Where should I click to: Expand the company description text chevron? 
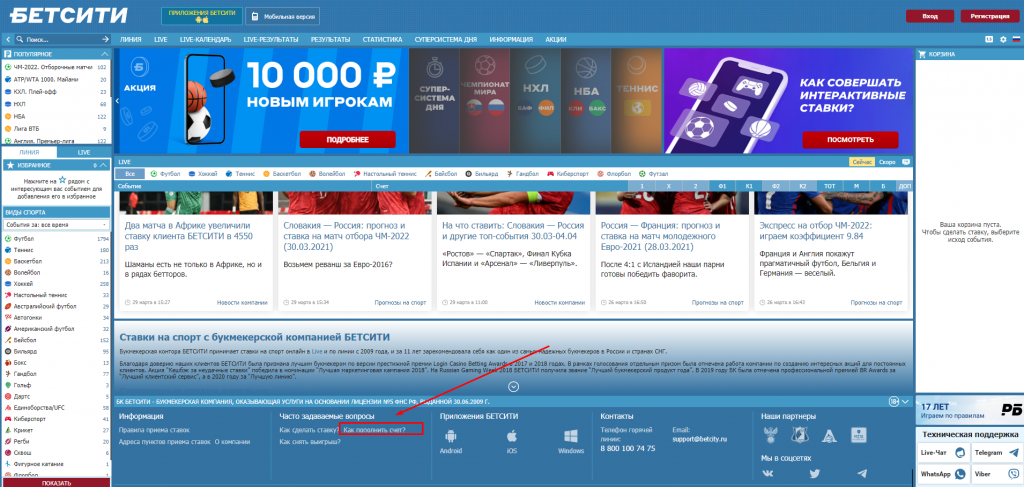point(514,386)
